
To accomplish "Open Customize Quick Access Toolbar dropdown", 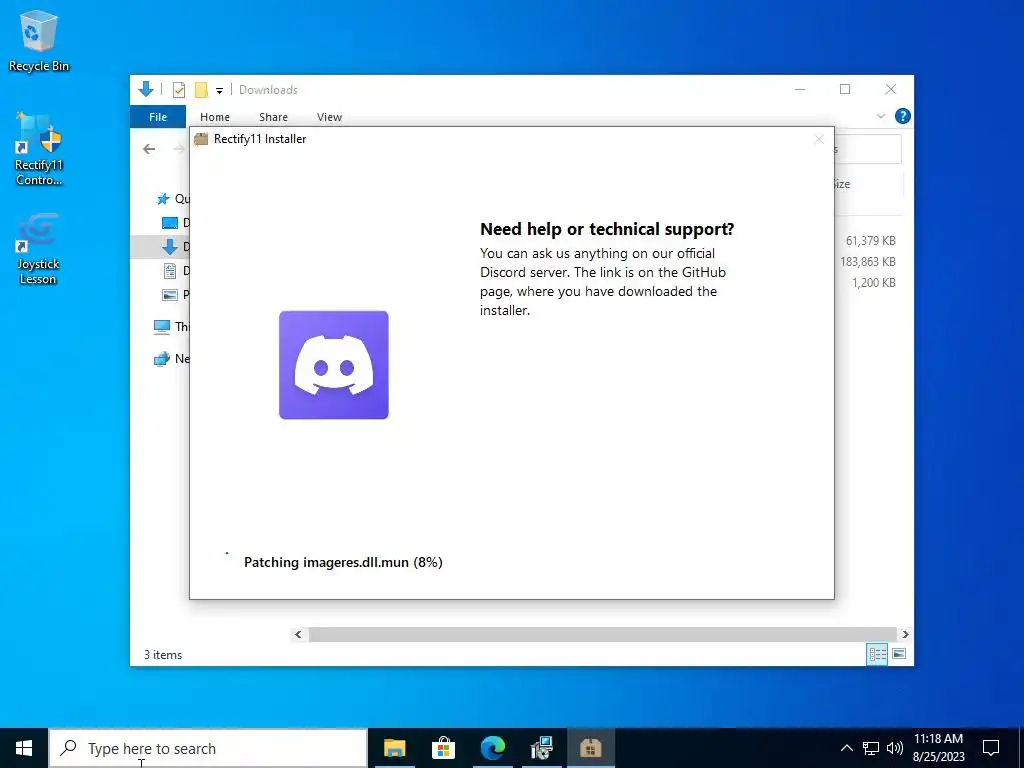I will pos(219,90).
